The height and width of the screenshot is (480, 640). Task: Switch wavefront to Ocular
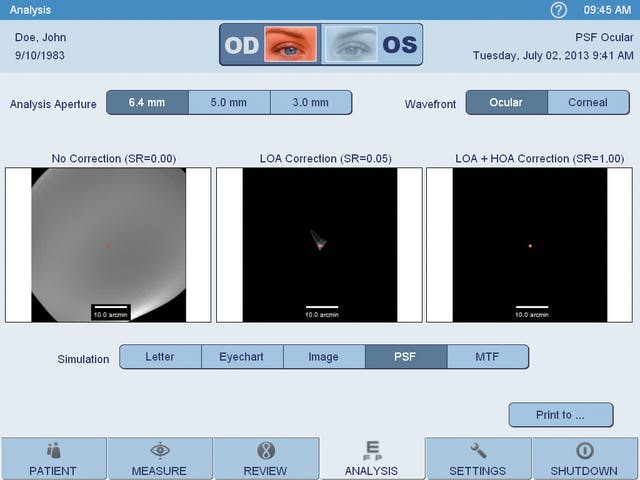[506, 103]
